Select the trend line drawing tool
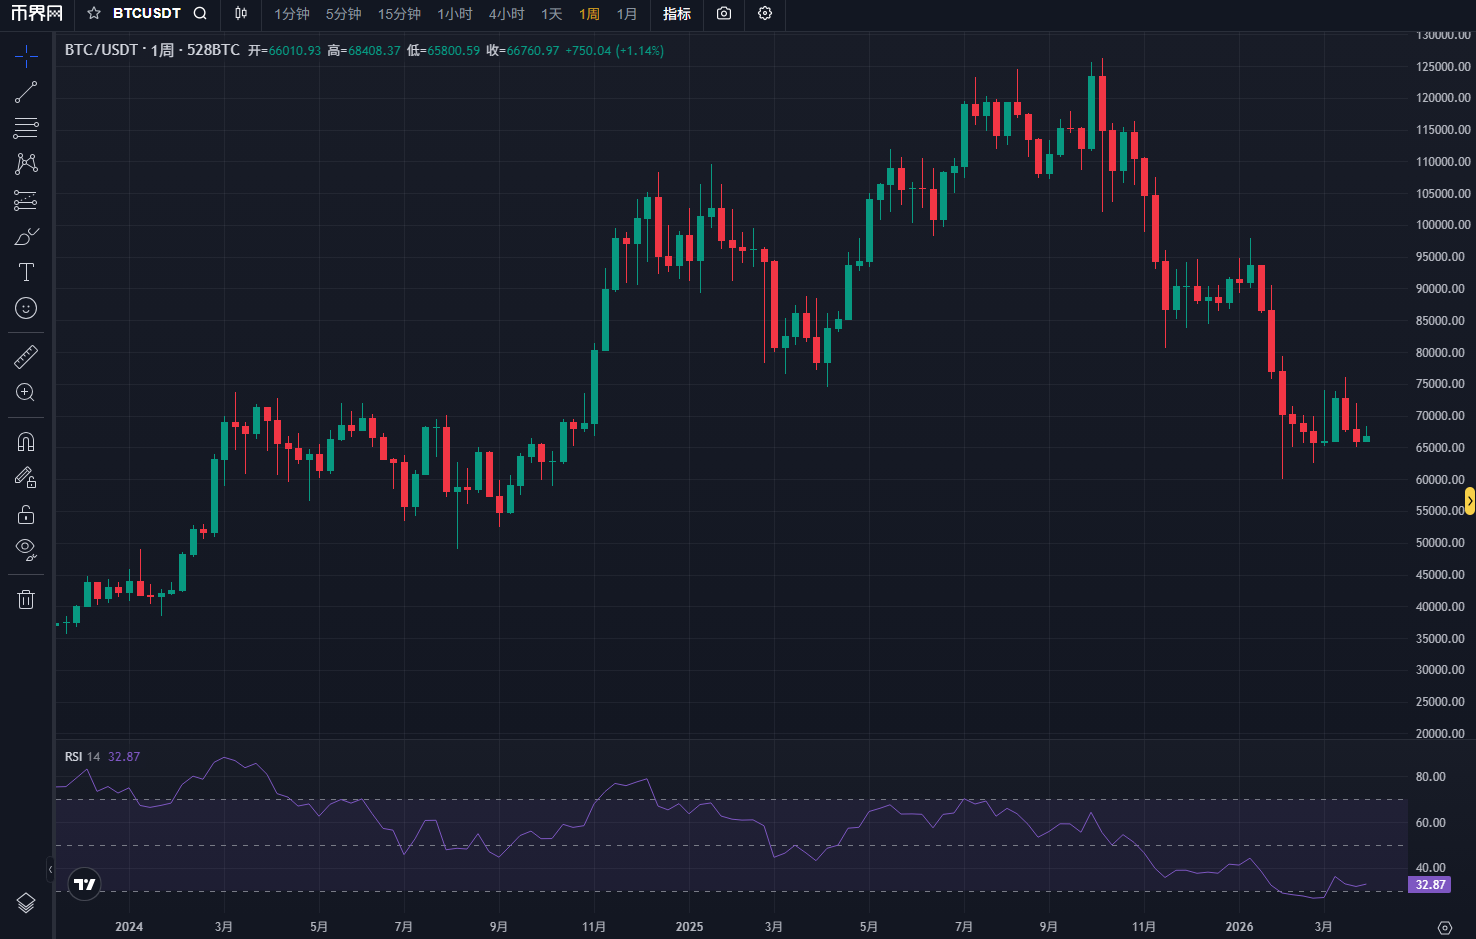 (26, 92)
